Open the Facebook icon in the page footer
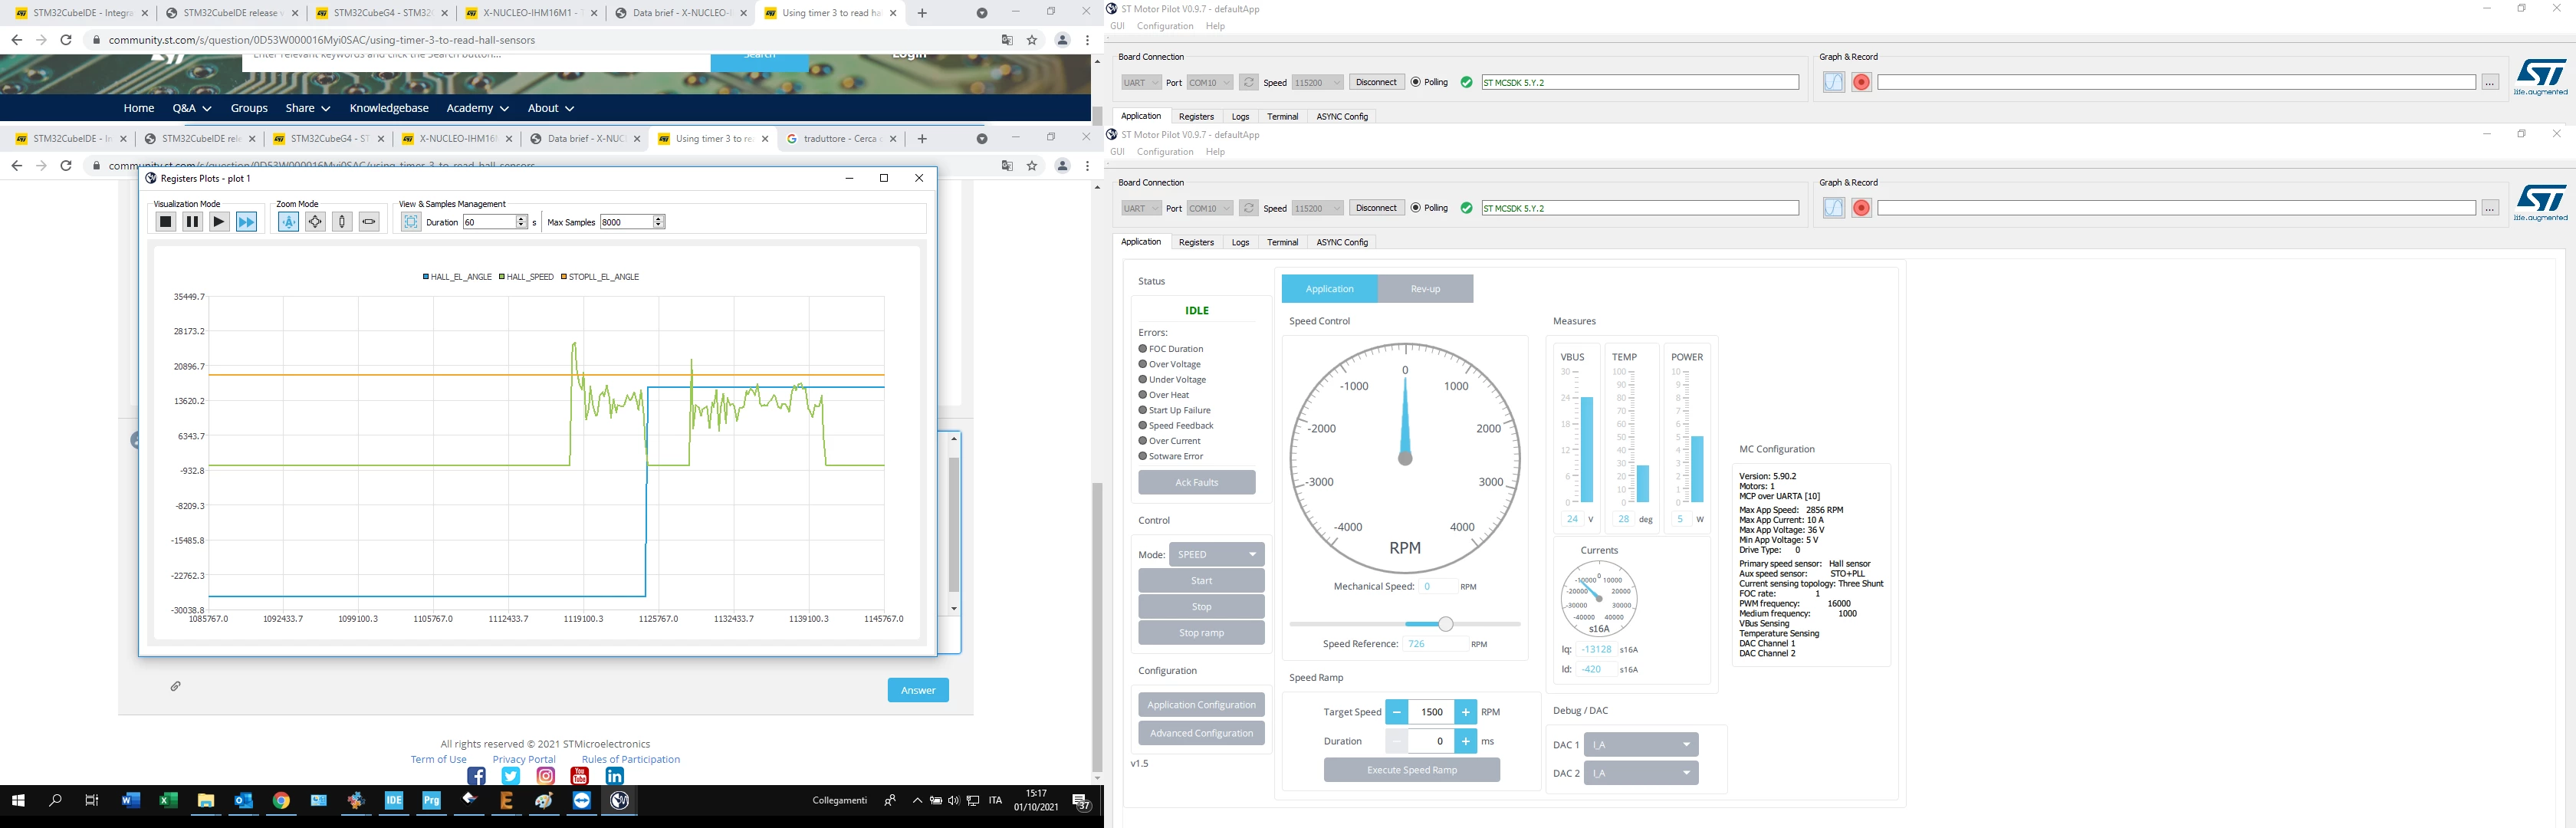Screen dimensions: 2576x828 pyautogui.click(x=476, y=776)
